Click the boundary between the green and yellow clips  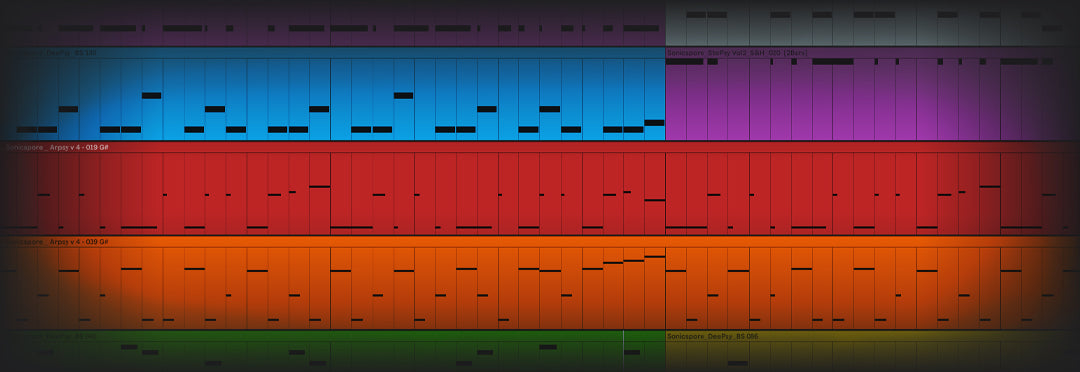(x=665, y=351)
